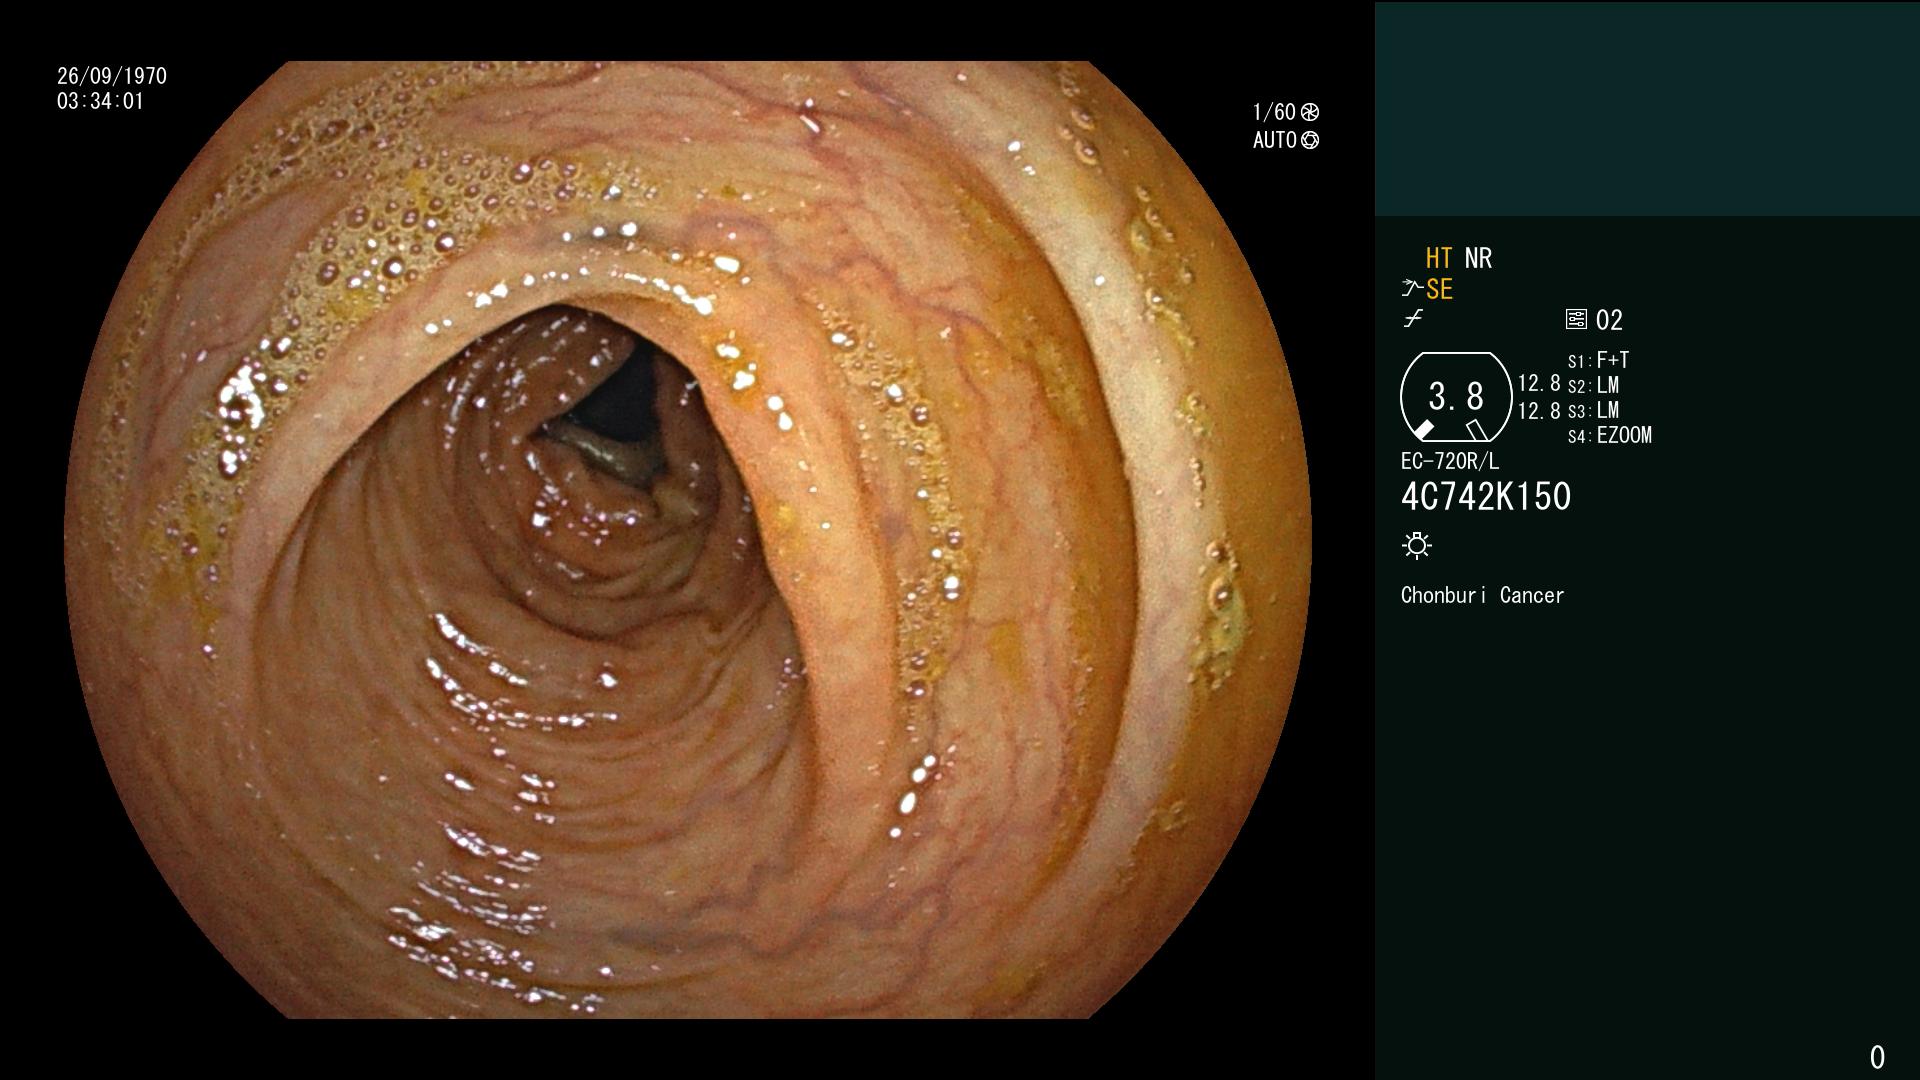Click the S1 switch assignment F+T
Screen dimensions: 1920x1080
click(1598, 360)
